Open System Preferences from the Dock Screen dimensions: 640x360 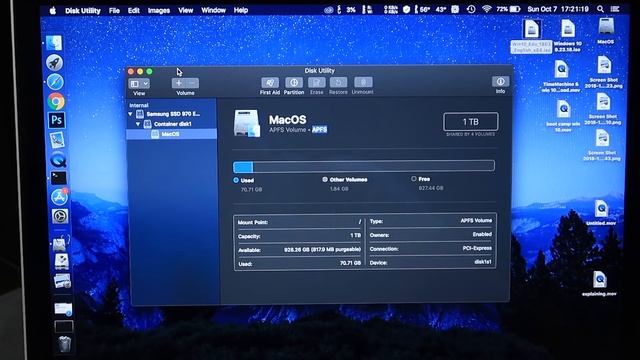[60, 216]
